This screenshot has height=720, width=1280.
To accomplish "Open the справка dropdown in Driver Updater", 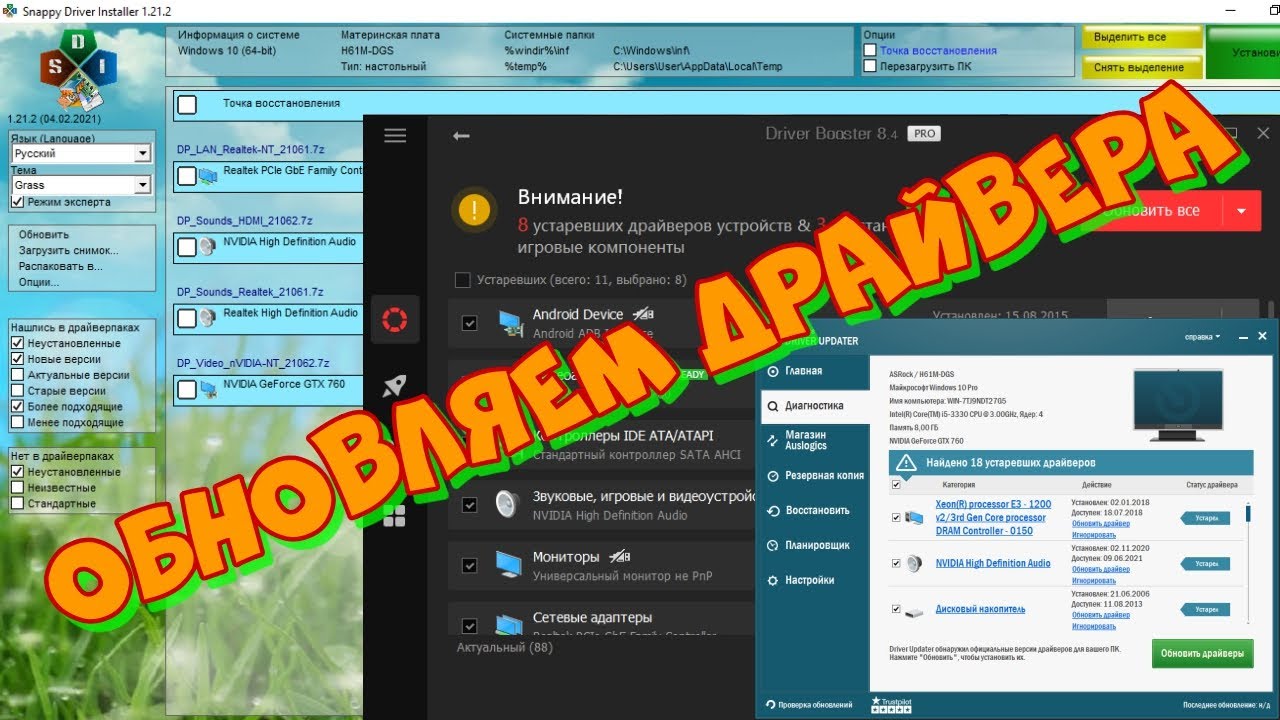I will pyautogui.click(x=1202, y=337).
